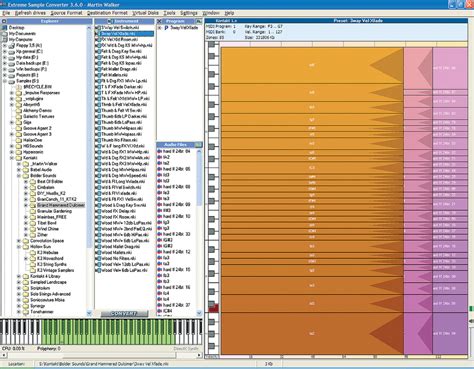Open the Refresh drives menu
The width and height of the screenshot is (474, 369).
point(30,13)
